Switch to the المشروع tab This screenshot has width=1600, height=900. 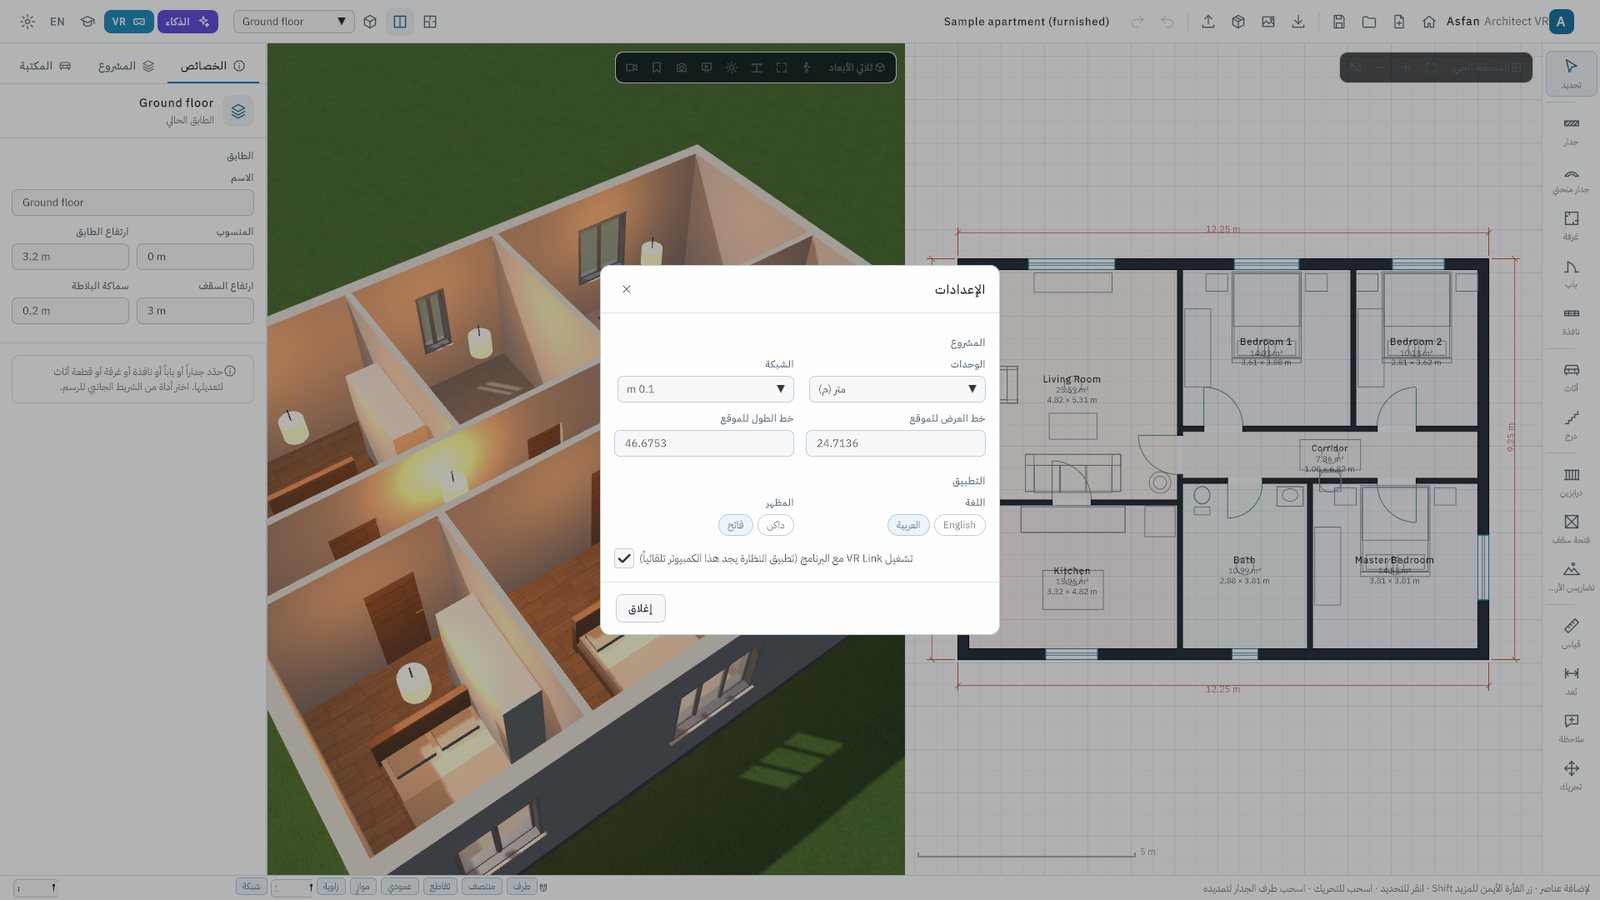pos(126,66)
